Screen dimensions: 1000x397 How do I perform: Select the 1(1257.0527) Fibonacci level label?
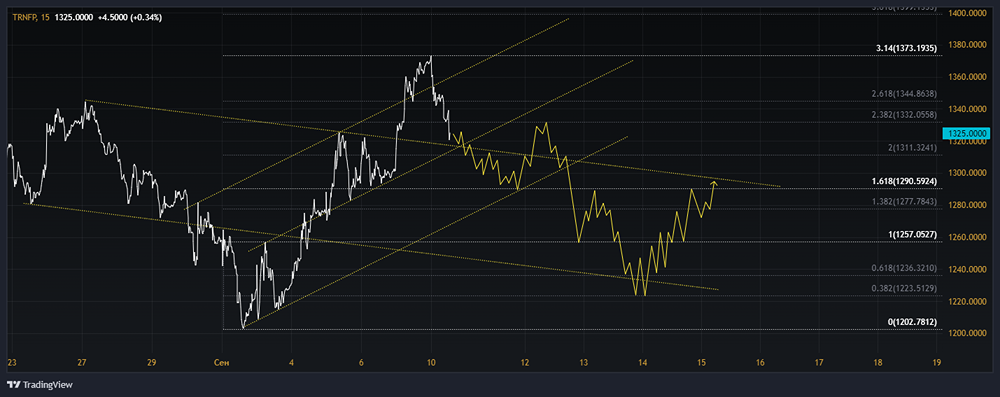coord(912,235)
